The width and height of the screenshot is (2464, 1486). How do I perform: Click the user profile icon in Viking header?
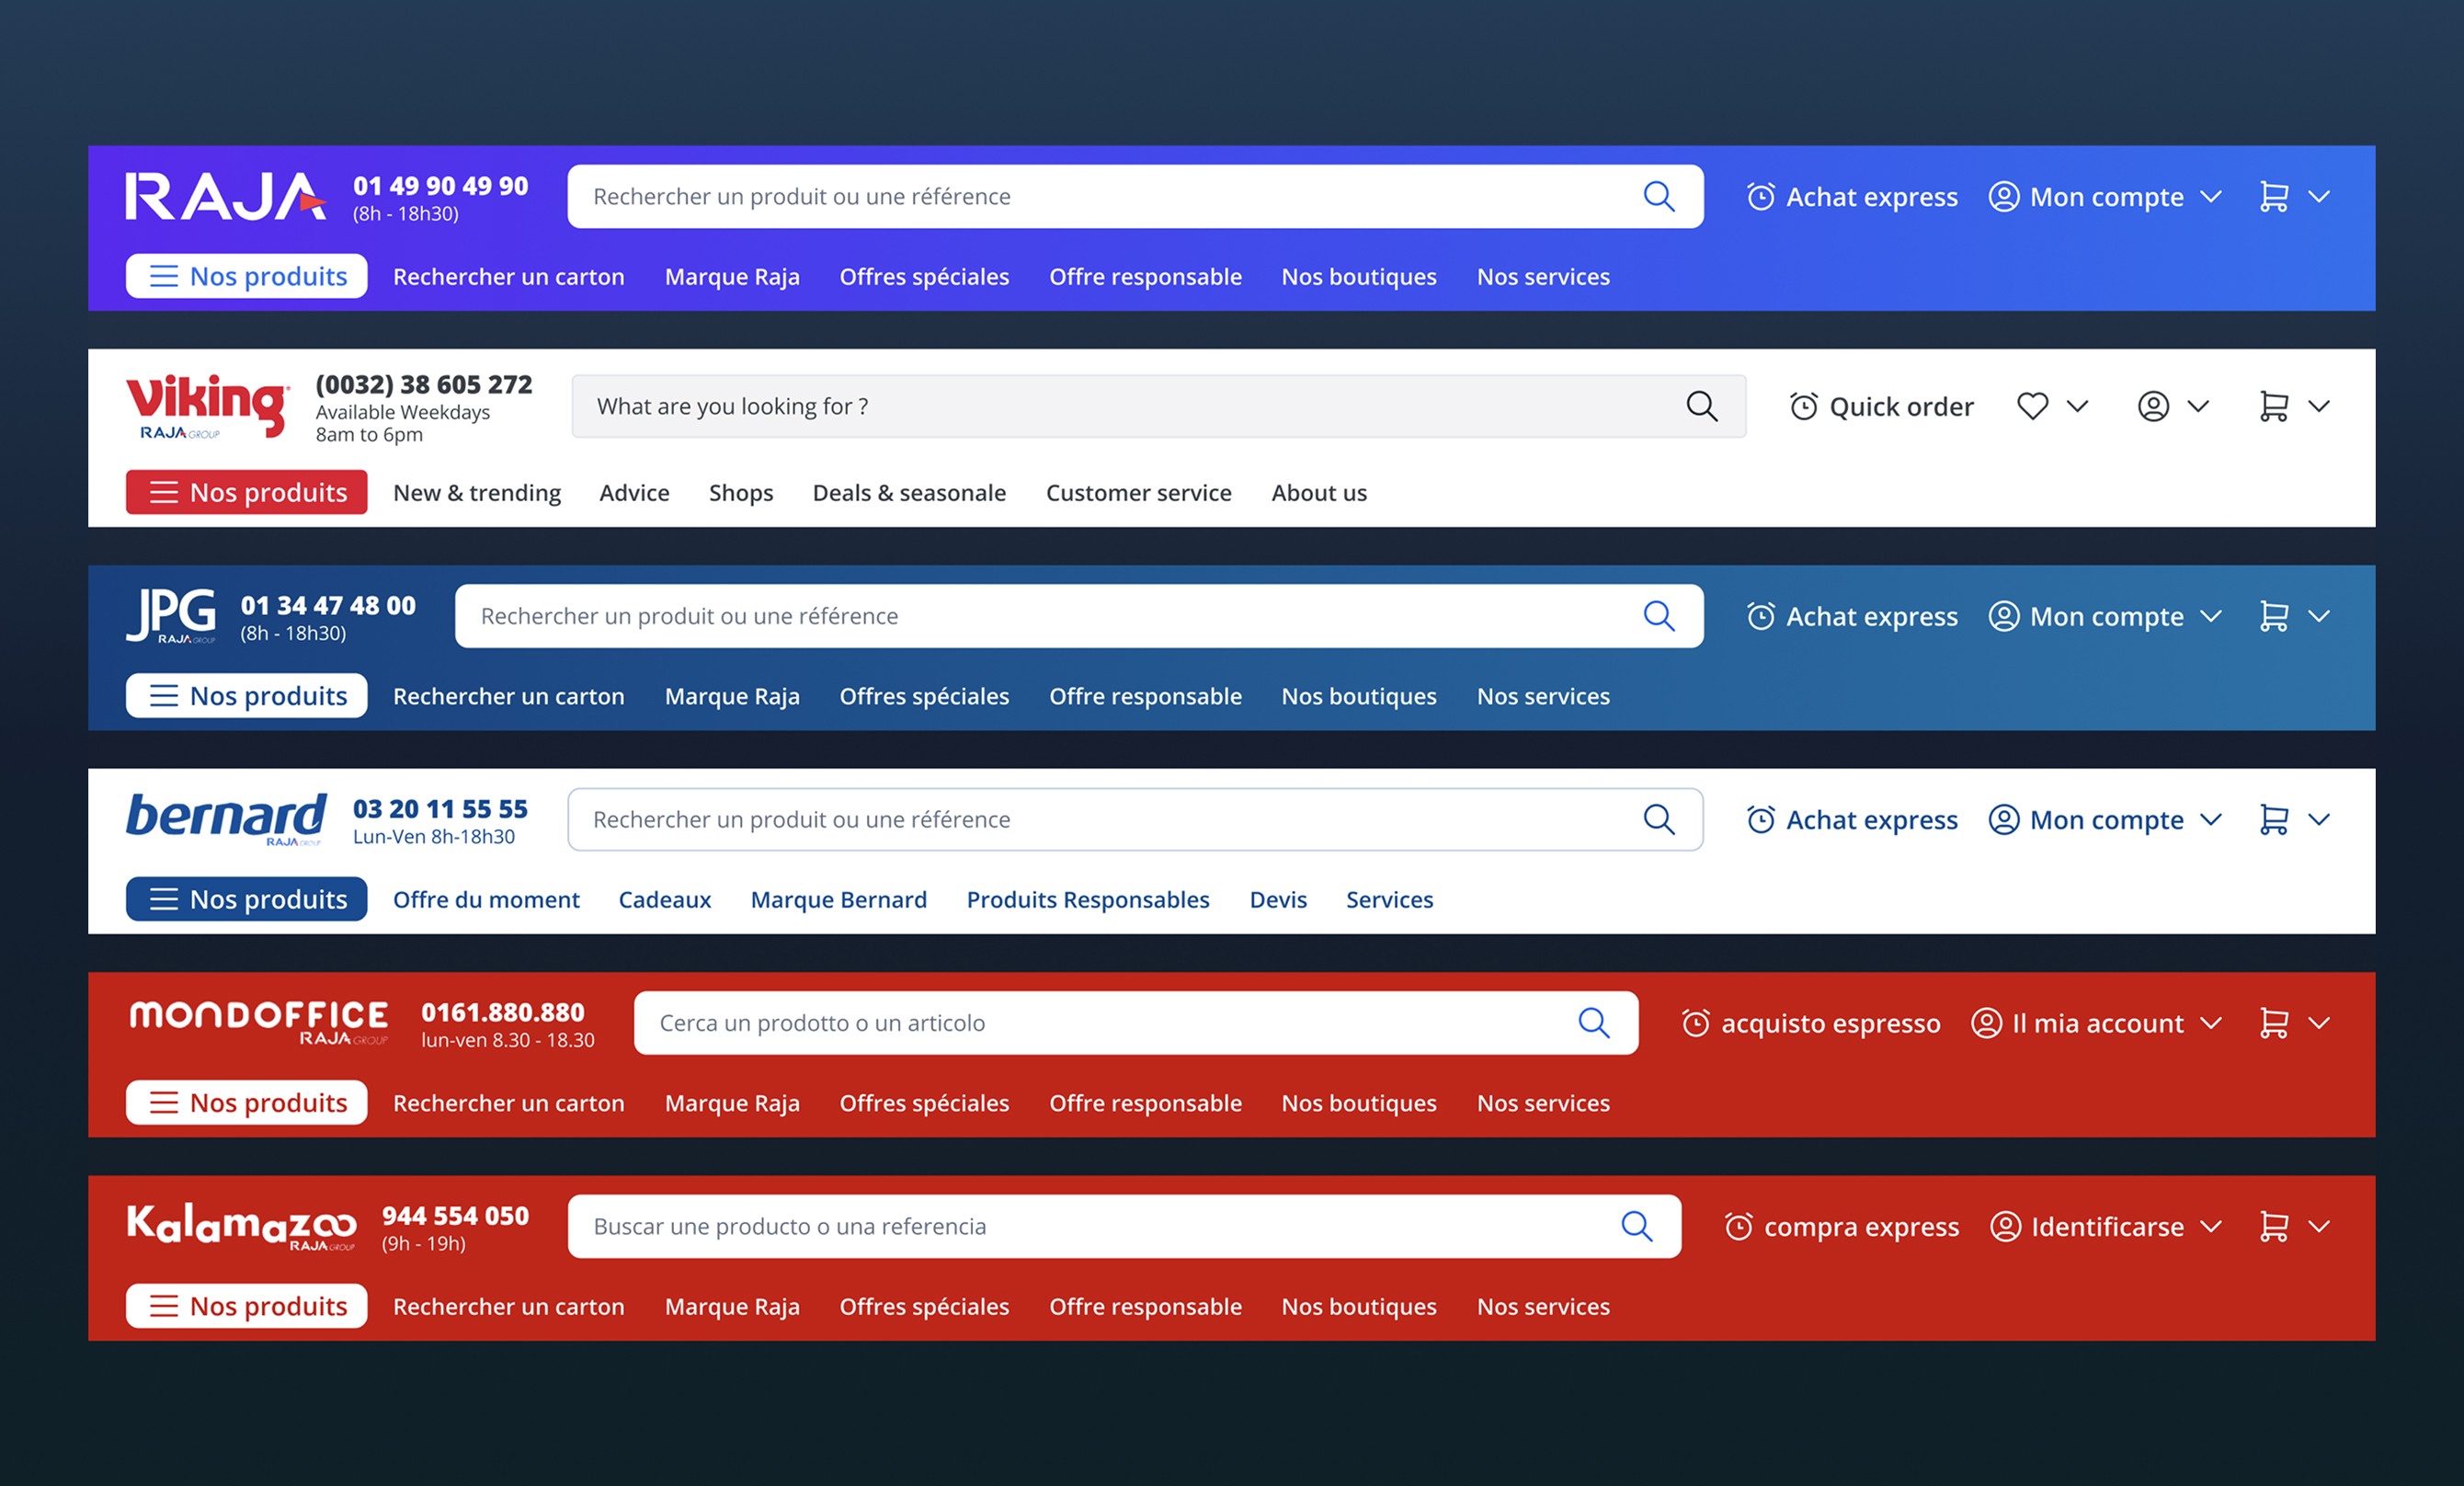[2153, 406]
